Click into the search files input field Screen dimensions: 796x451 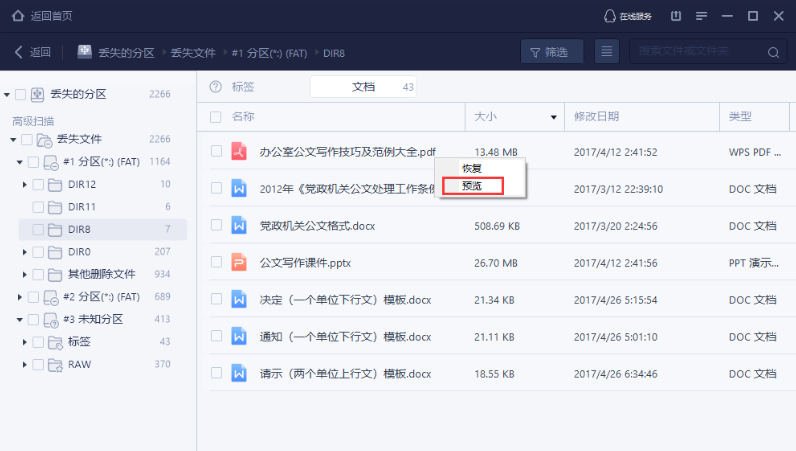tap(695, 52)
